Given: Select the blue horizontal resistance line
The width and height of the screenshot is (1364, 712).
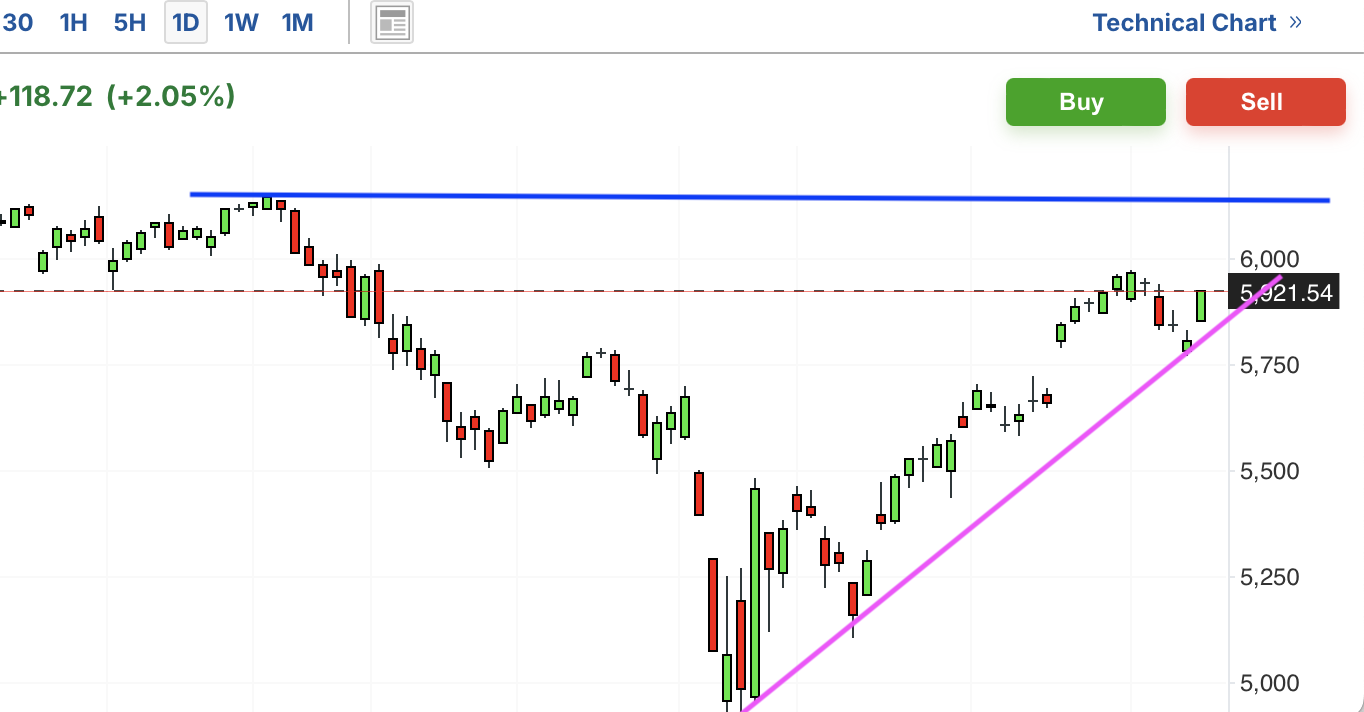Looking at the screenshot, I should click(760, 197).
